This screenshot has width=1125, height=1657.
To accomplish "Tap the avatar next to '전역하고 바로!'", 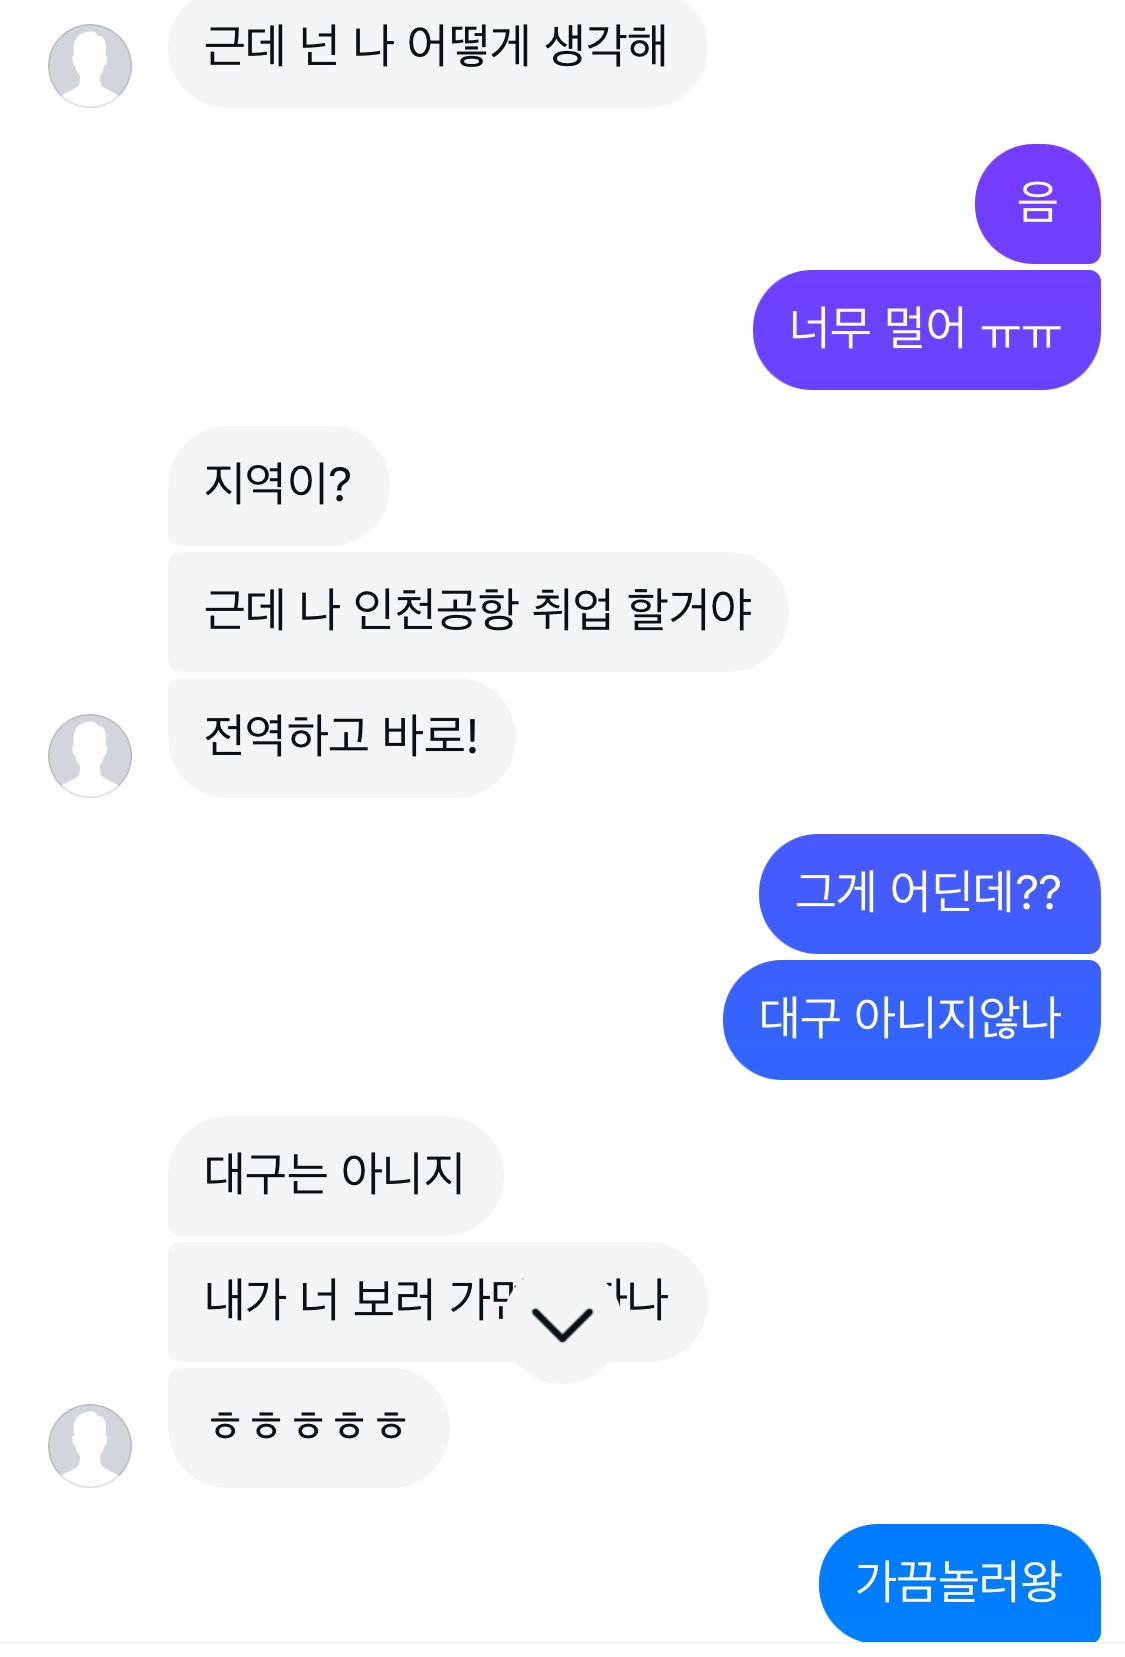I will 90,755.
